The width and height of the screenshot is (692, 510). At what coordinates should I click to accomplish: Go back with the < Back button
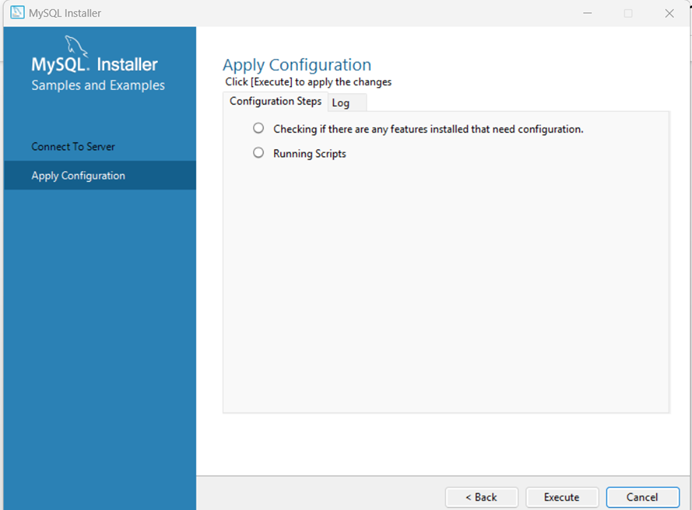(x=481, y=497)
